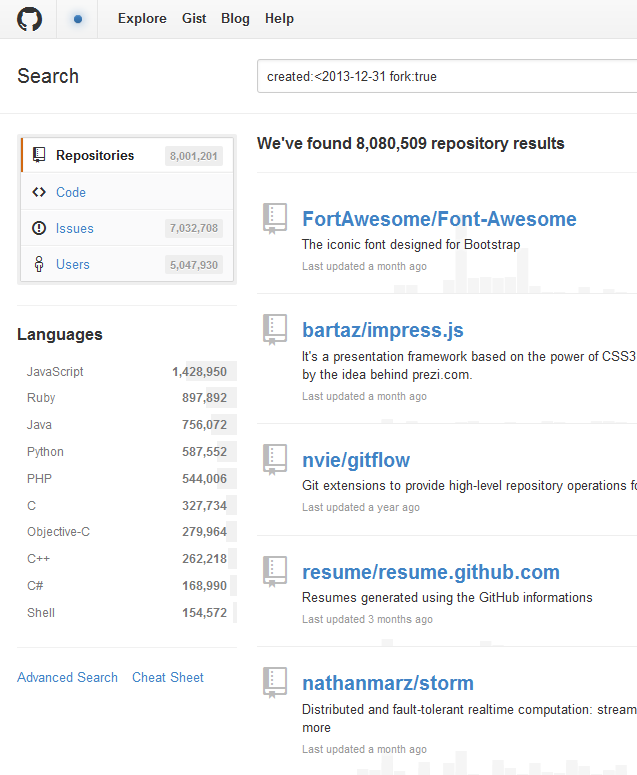Image resolution: width=637 pixels, height=775 pixels.
Task: Switch to Code search results
Action: [70, 192]
